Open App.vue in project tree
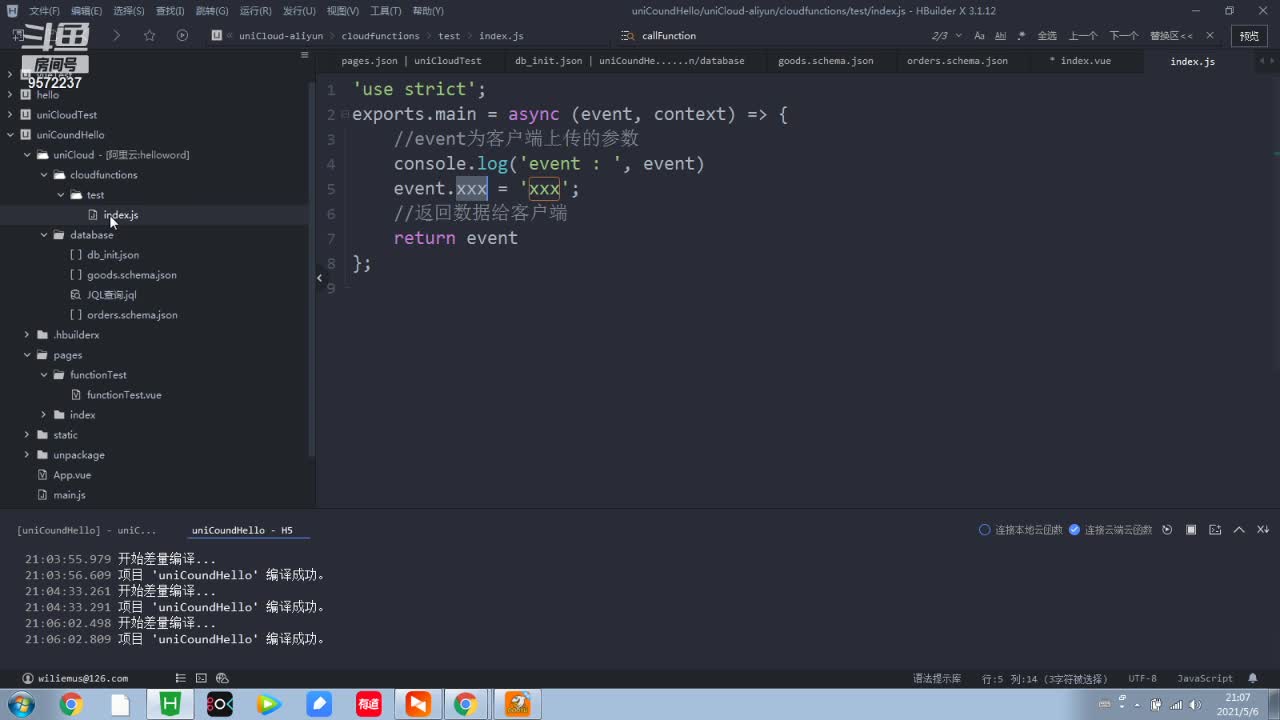 tap(72, 475)
